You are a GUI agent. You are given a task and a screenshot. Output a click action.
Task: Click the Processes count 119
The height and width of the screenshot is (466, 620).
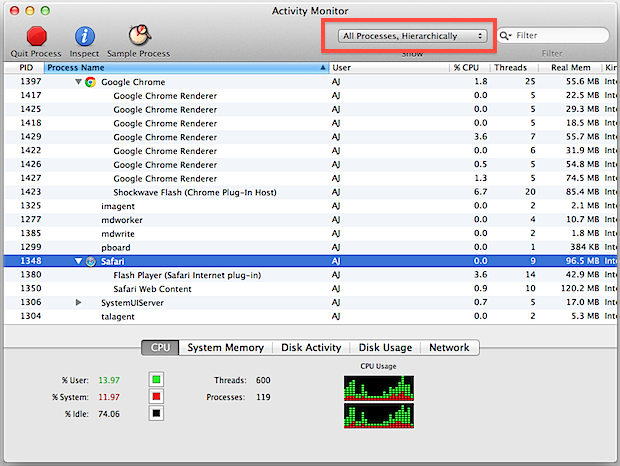[263, 397]
